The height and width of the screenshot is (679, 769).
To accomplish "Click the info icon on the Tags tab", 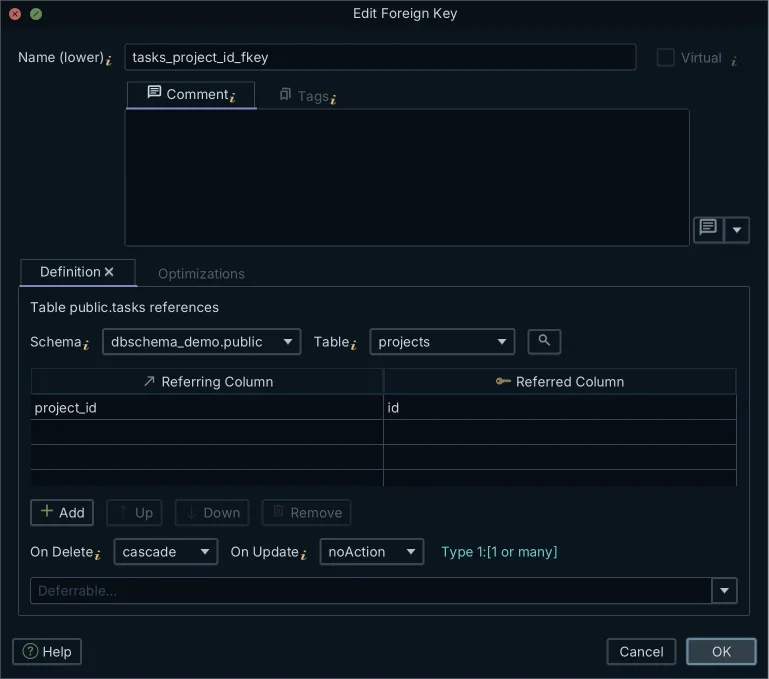I will [333, 99].
